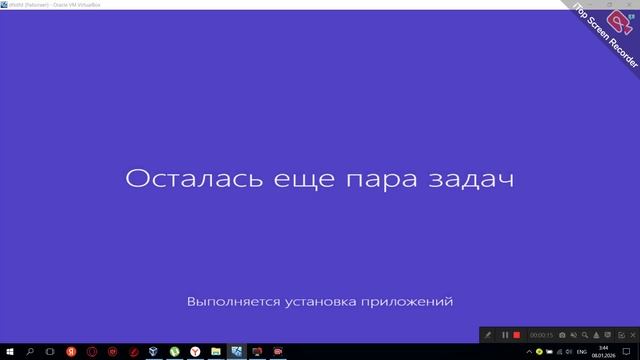Screen dimensions: 640x360
Task: Take a screenshot with recorder camera icon
Action: coord(562,335)
